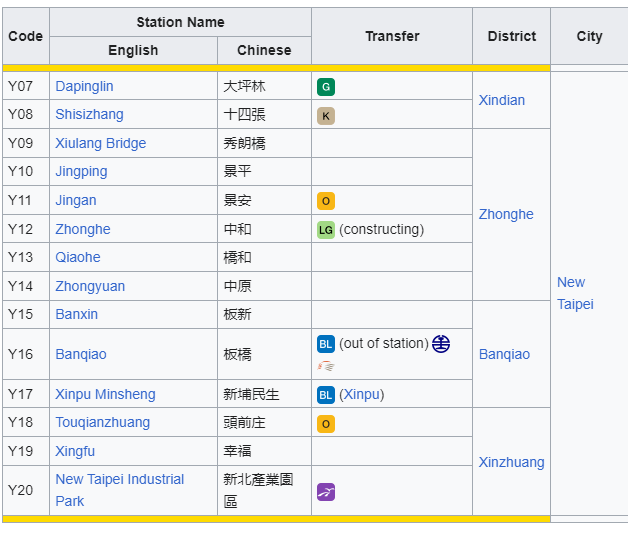Open the Dapinglin station link

(84, 87)
